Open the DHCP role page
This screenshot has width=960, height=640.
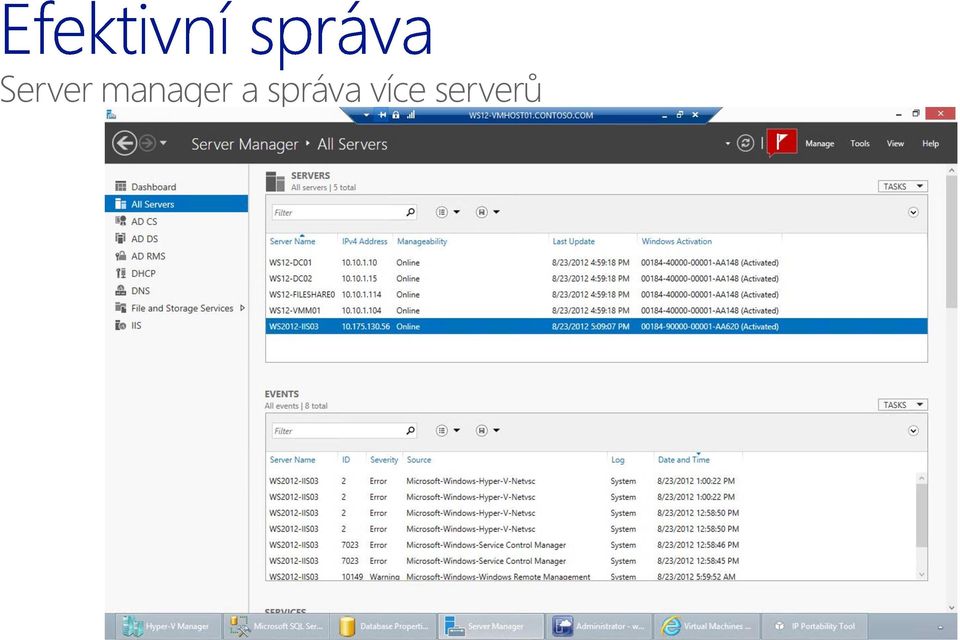pos(176,273)
